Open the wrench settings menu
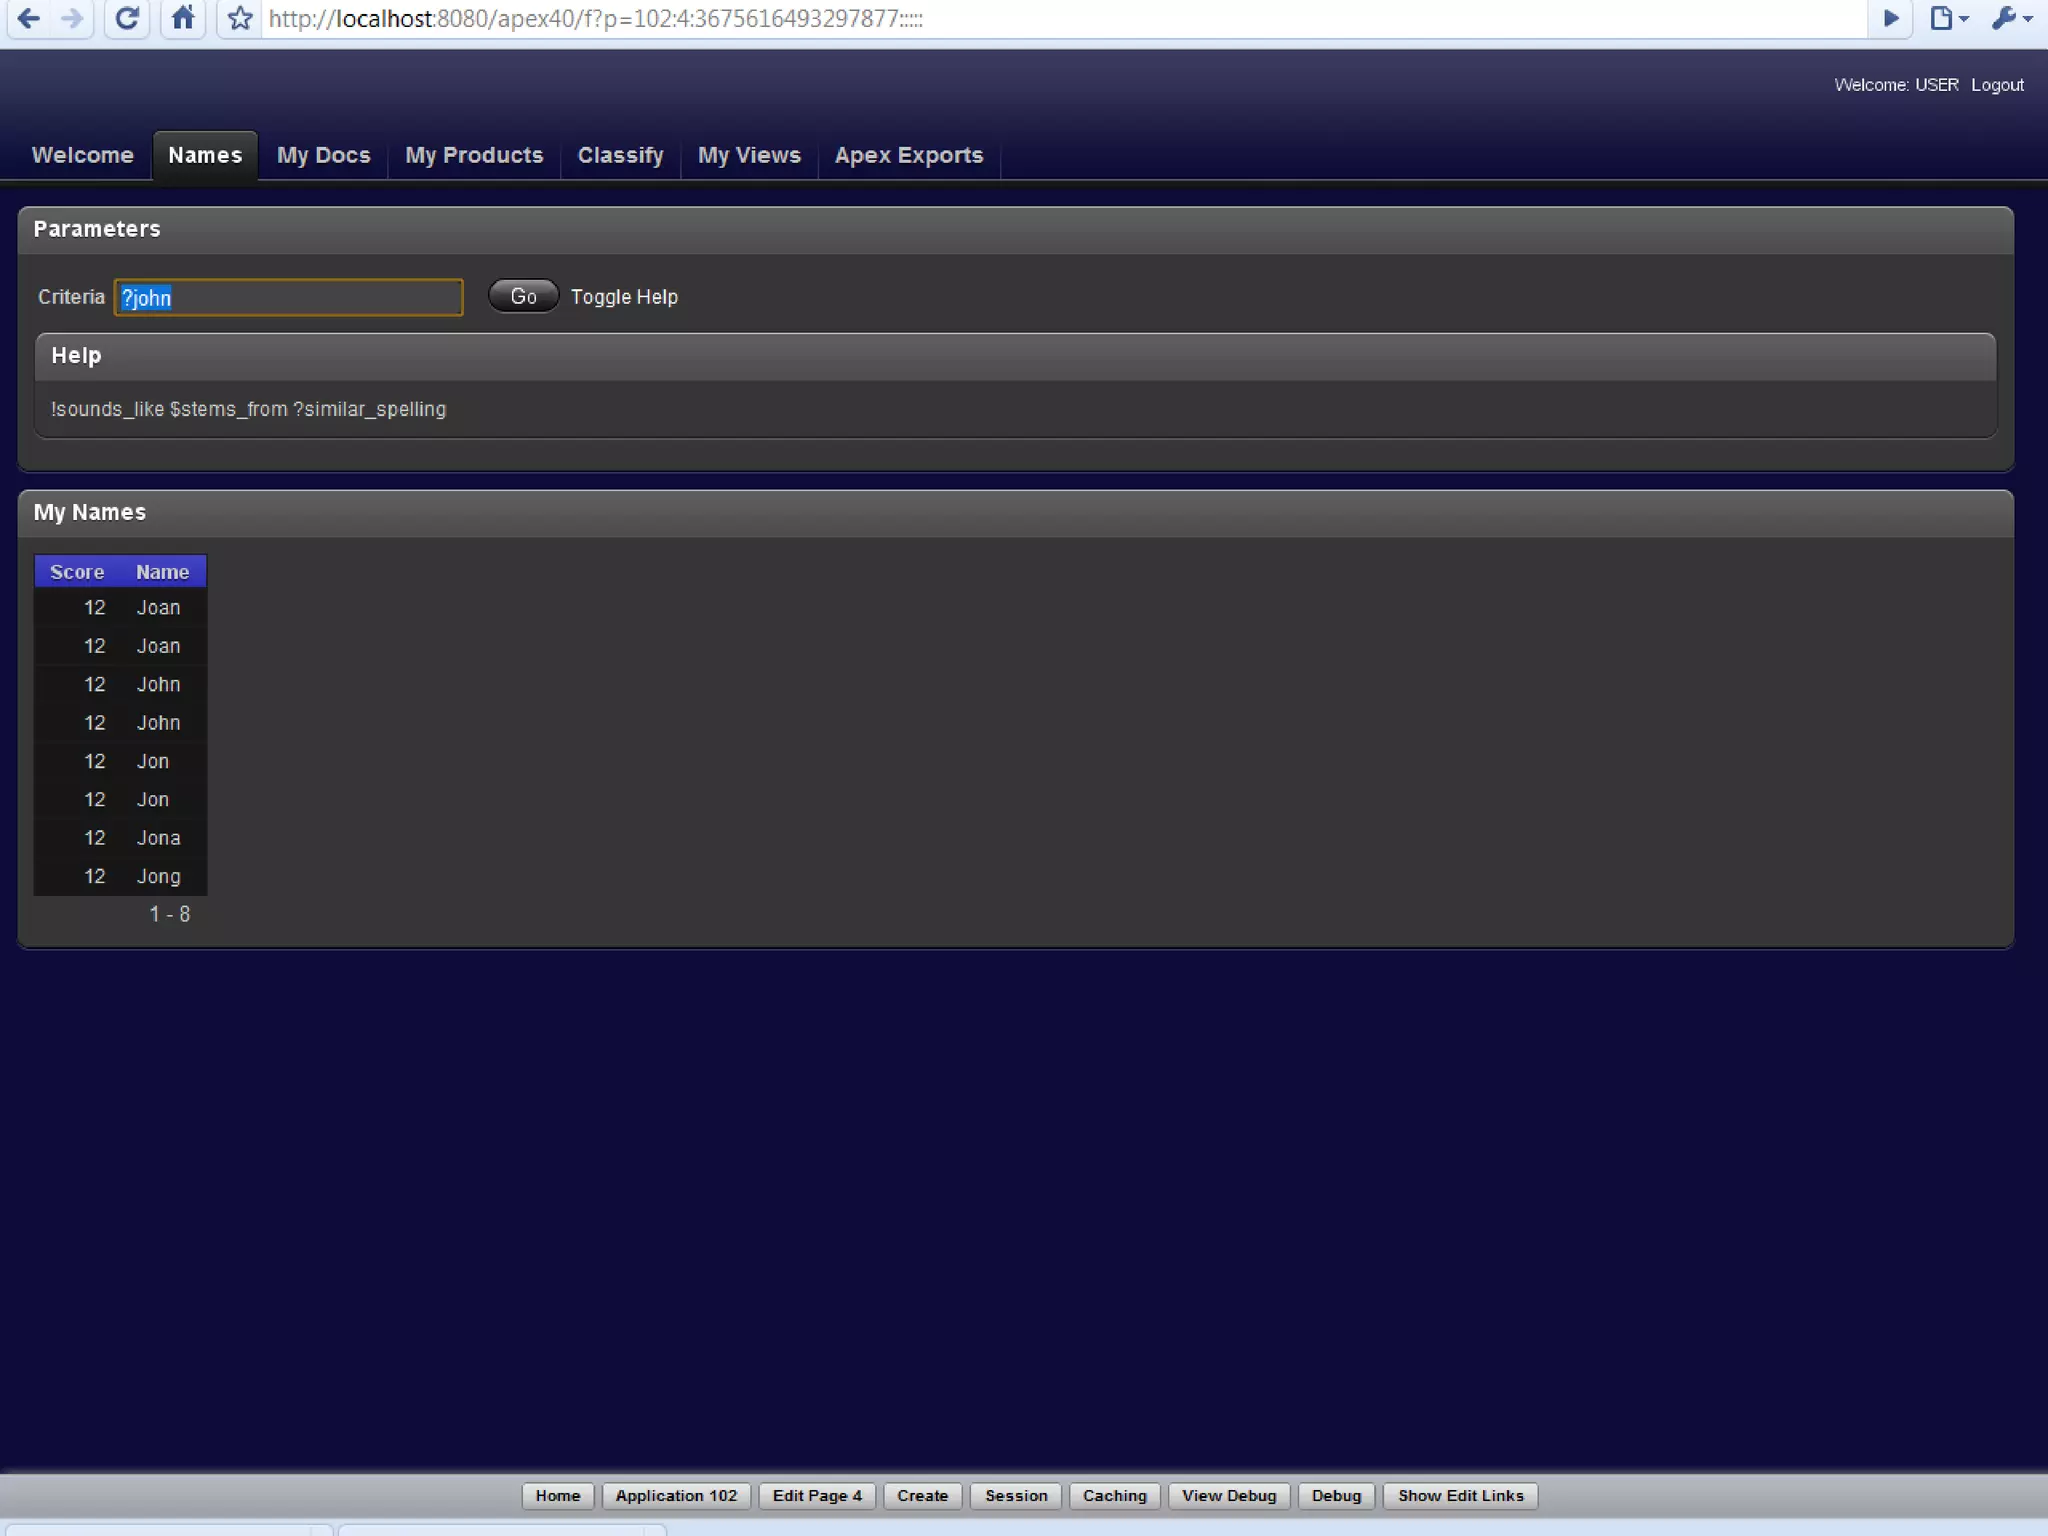The width and height of the screenshot is (2048, 1536). point(2011,18)
